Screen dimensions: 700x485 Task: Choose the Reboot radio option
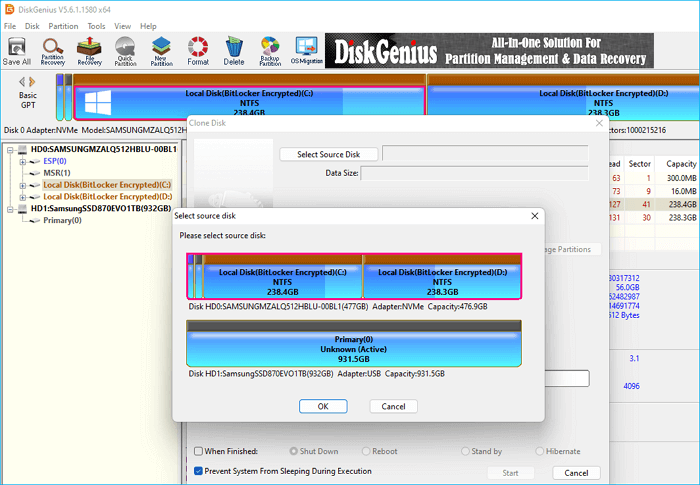366,451
